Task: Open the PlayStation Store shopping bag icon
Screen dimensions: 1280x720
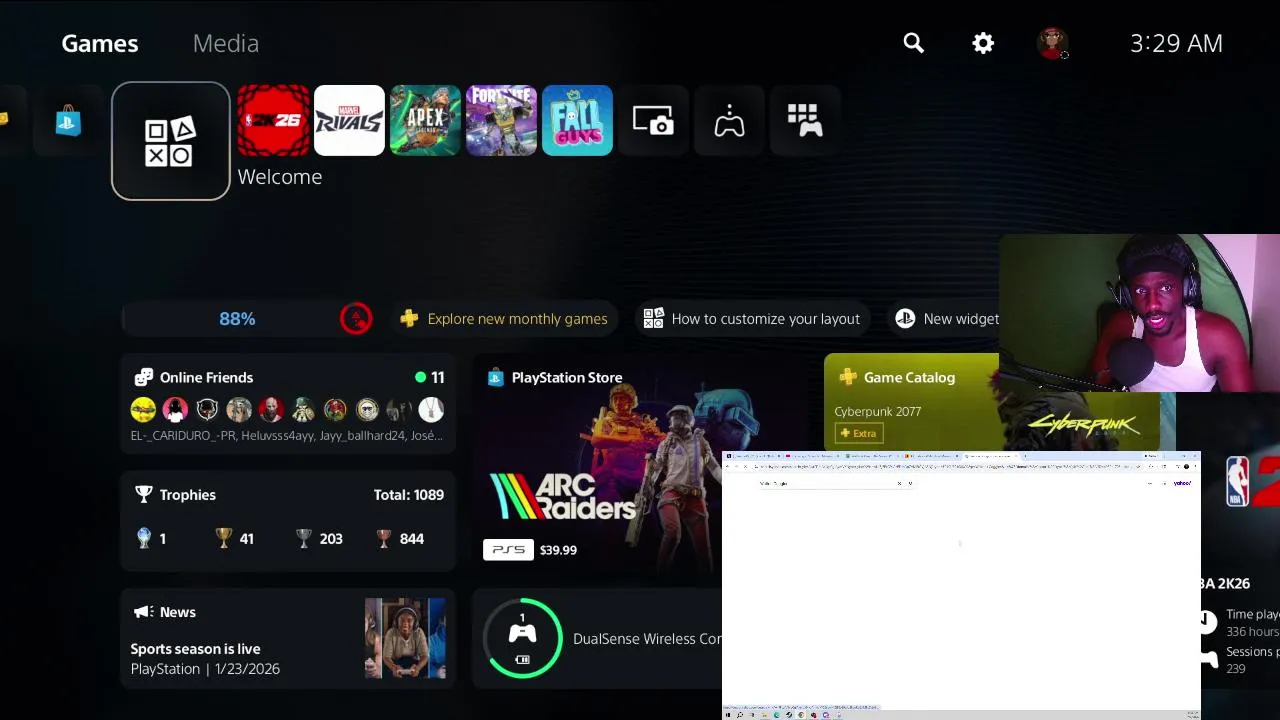Action: click(x=68, y=121)
